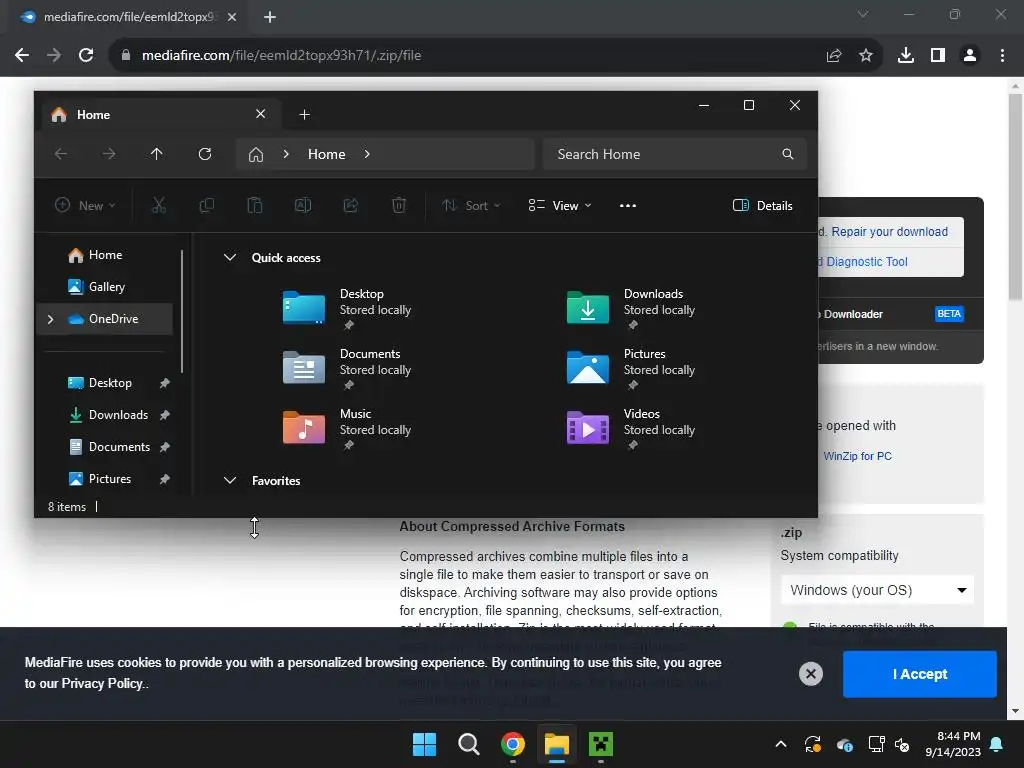The height and width of the screenshot is (768, 1024).
Task: Select Home in the File Explorer sidebar
Action: [104, 255]
